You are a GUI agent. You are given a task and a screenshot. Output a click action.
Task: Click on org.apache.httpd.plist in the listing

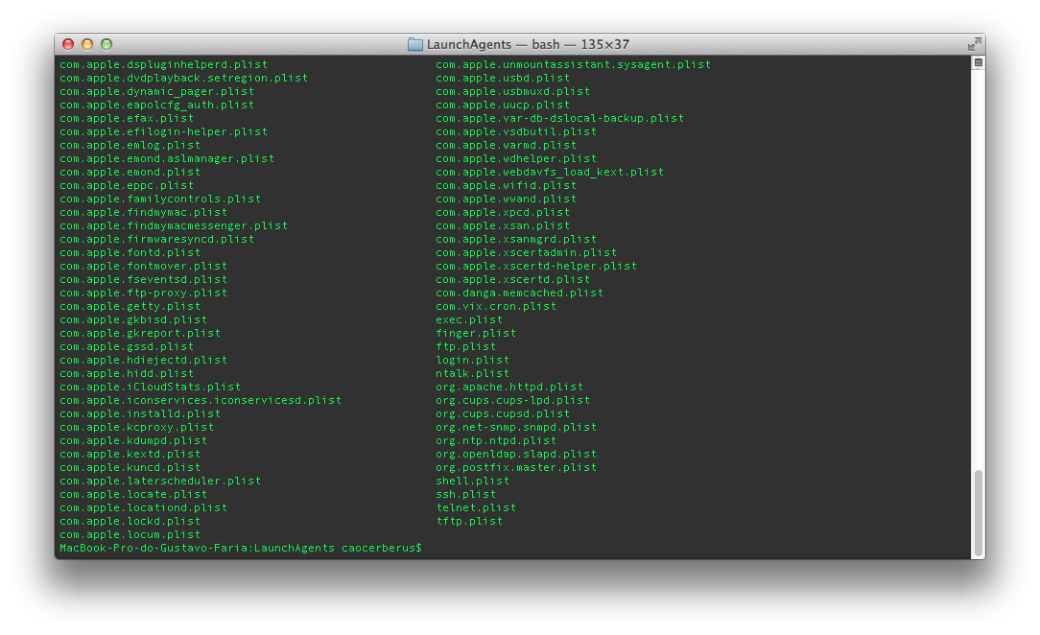509,387
